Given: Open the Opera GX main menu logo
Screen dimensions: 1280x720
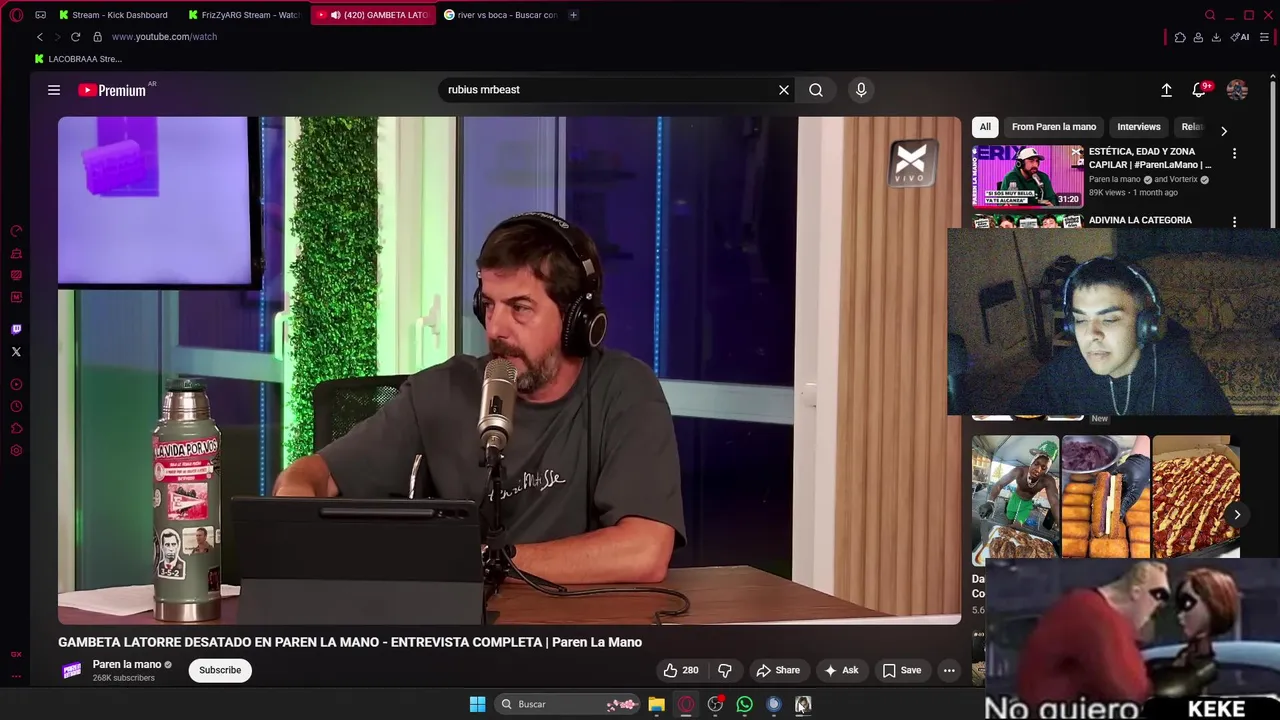Looking at the screenshot, I should click(x=16, y=15).
